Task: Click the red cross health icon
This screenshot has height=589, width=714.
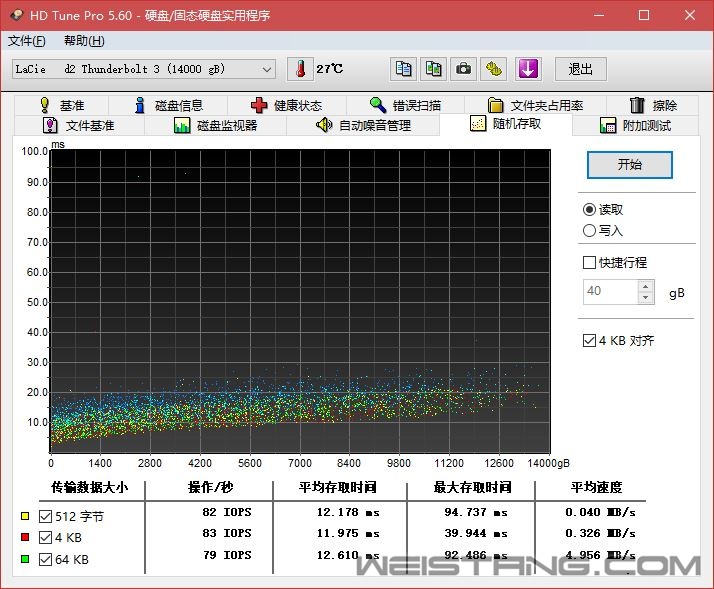Action: point(259,105)
